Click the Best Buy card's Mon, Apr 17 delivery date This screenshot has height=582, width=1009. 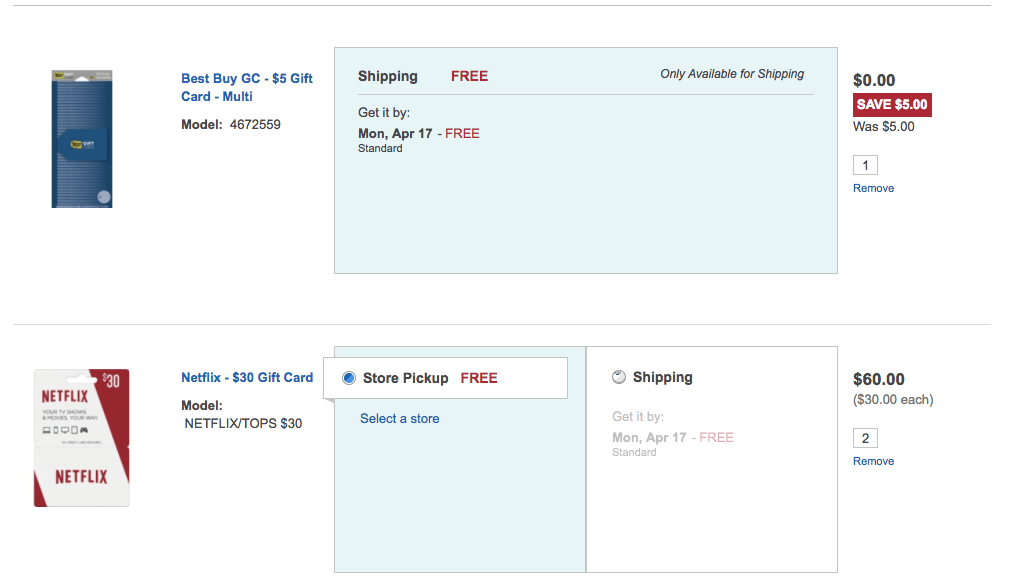[x=395, y=133]
